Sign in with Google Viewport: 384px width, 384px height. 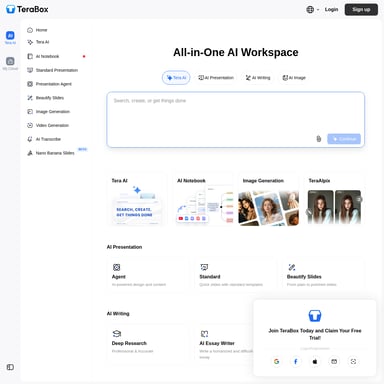coord(276,361)
